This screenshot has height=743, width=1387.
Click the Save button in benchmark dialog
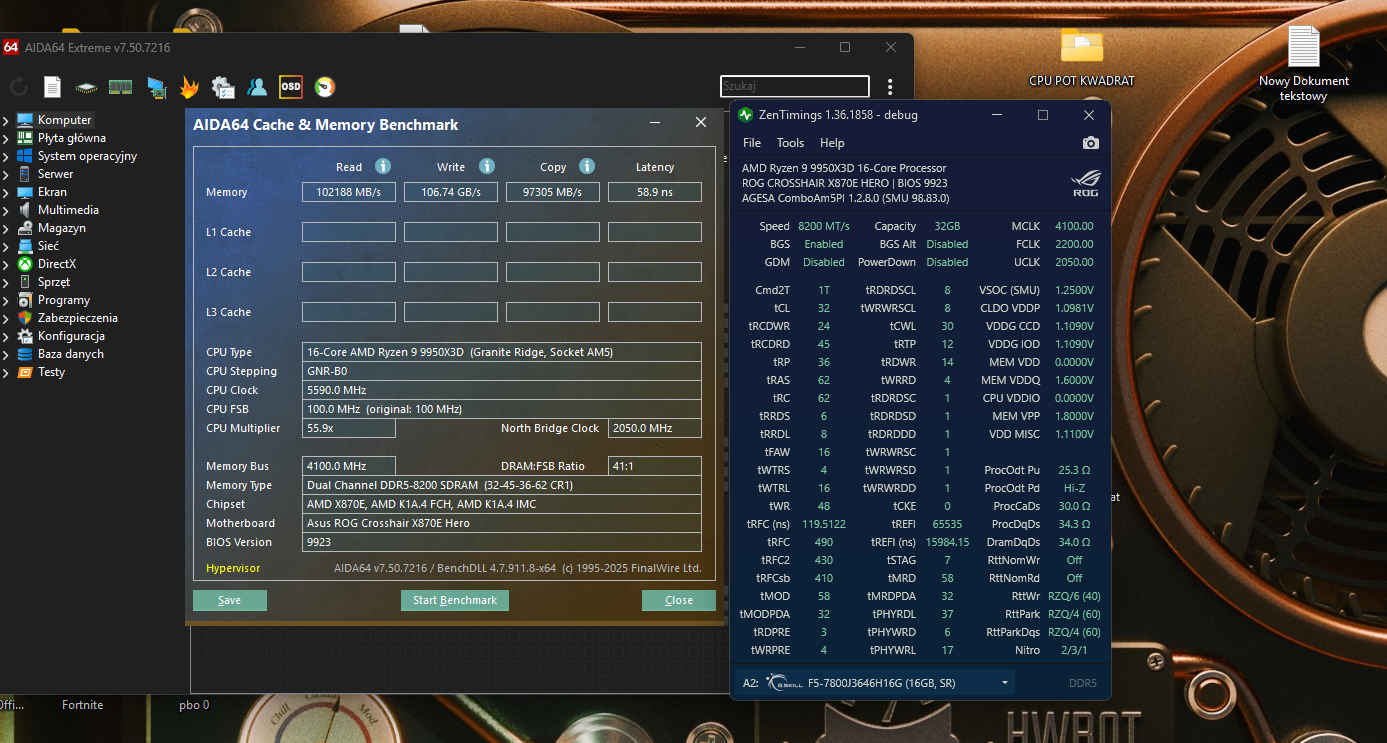coord(230,600)
